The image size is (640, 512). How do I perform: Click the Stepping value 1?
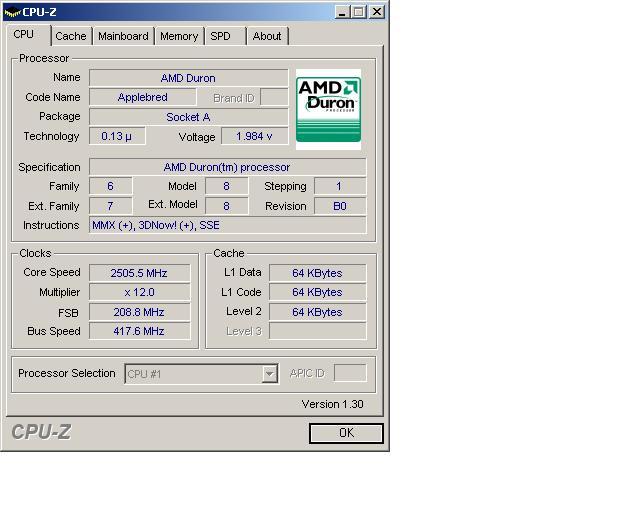tap(340, 186)
